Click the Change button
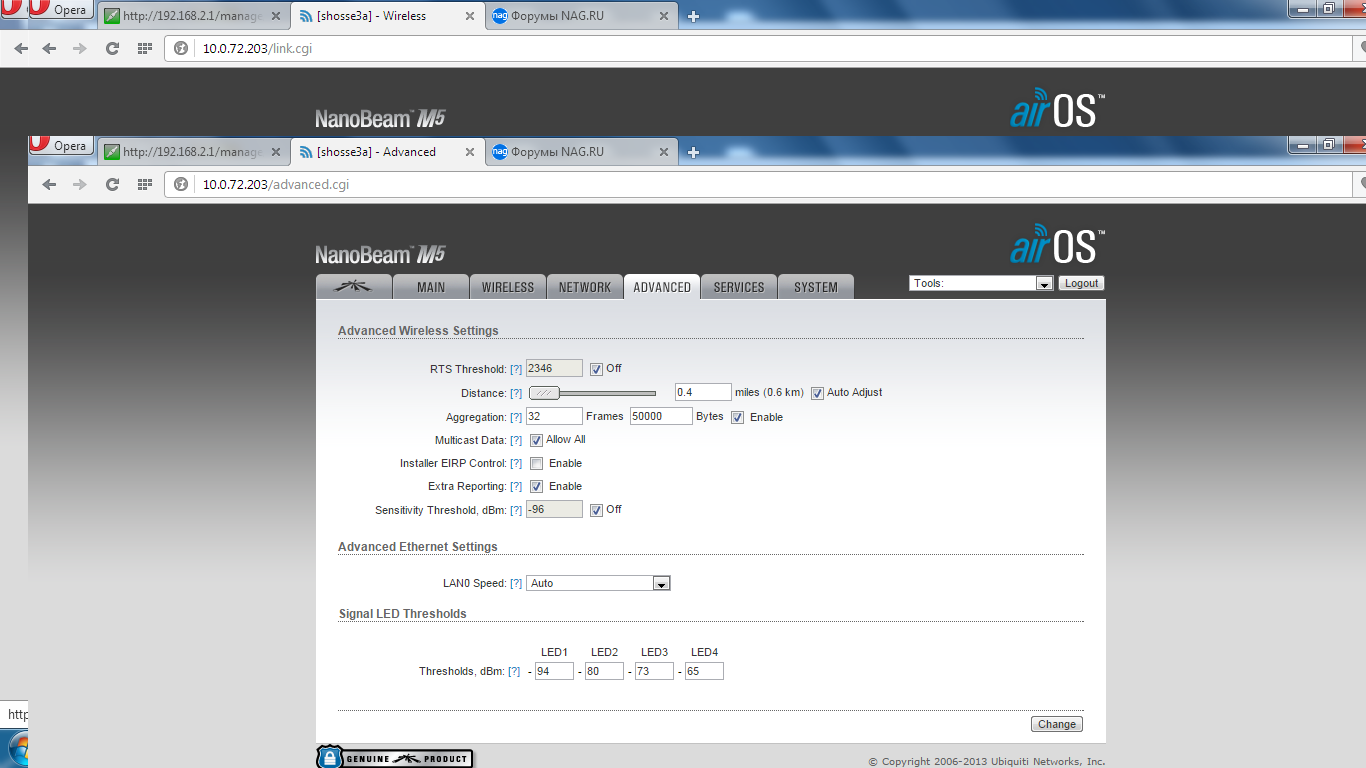Screen dimensions: 1366x768 point(1057,724)
